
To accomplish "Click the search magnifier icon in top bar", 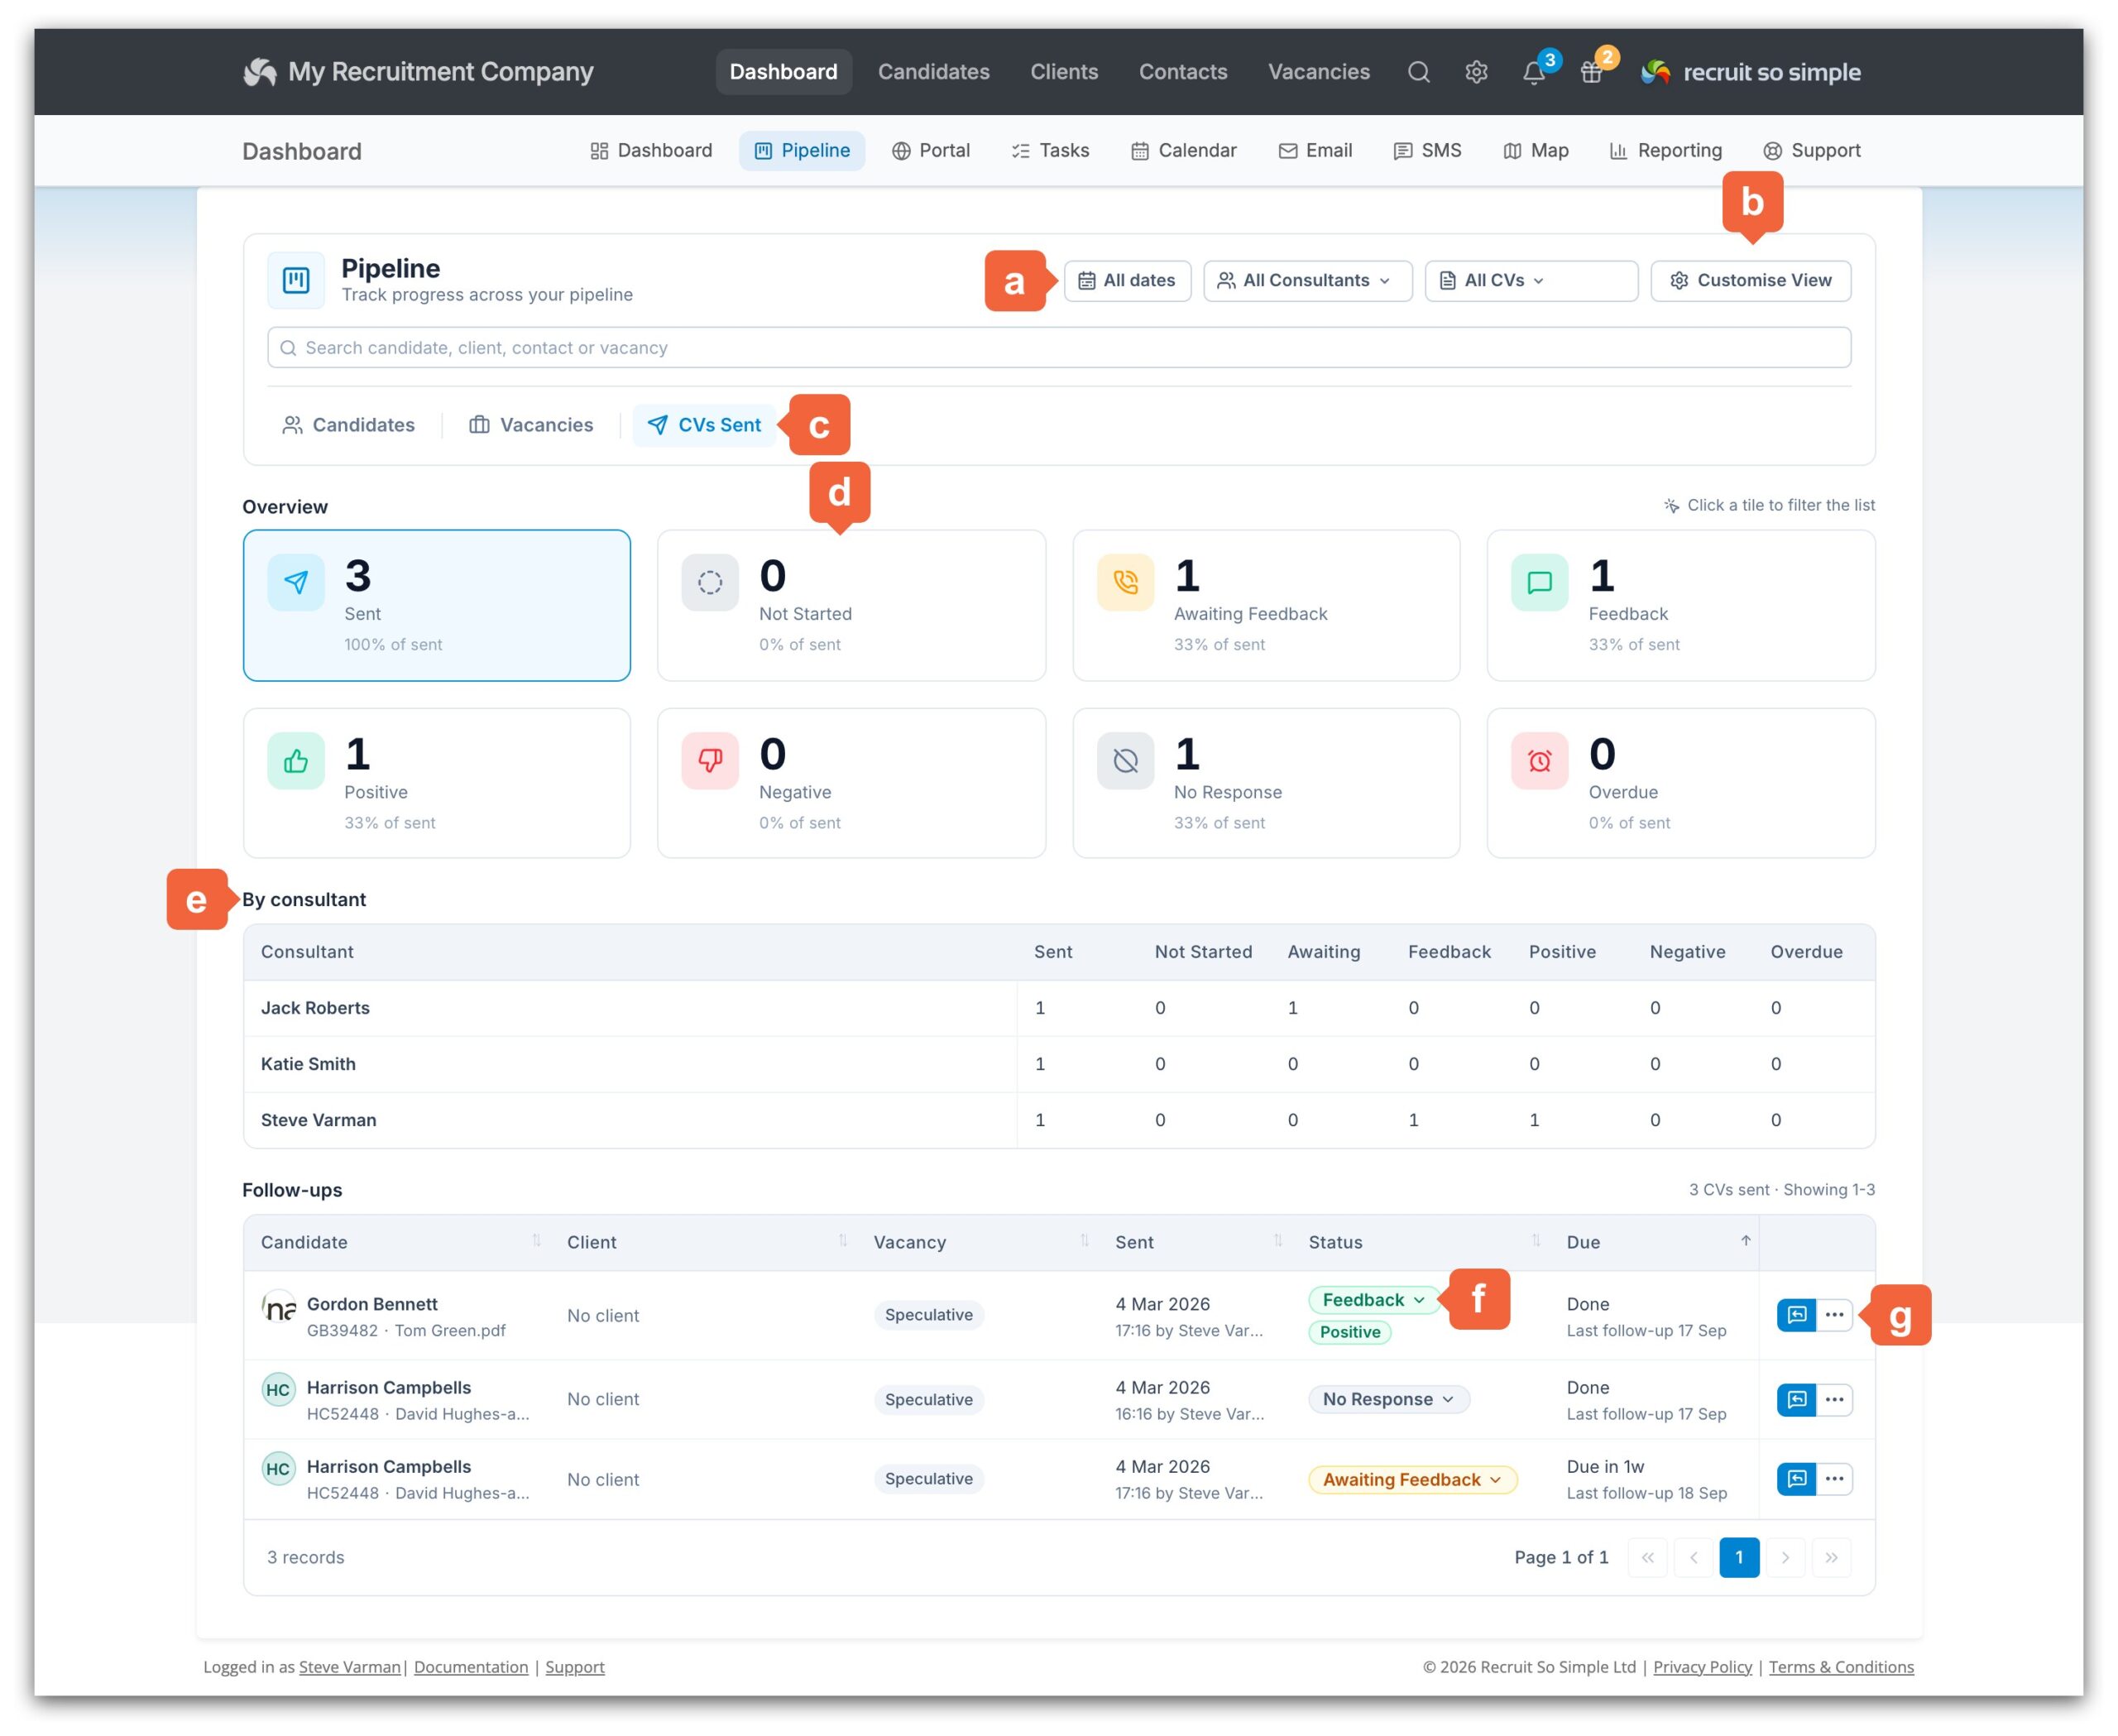I will [x=1418, y=72].
